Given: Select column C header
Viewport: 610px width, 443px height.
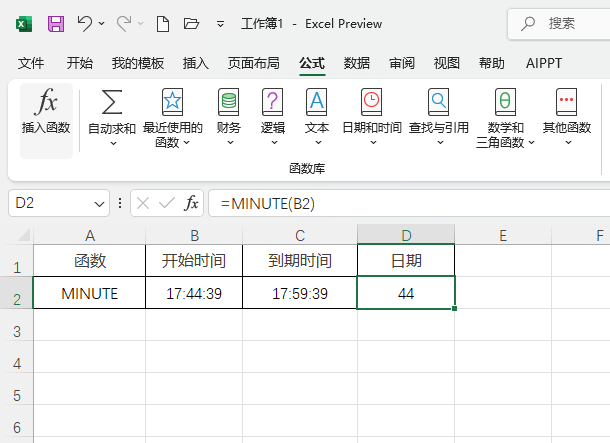Looking at the screenshot, I should pos(300,235).
